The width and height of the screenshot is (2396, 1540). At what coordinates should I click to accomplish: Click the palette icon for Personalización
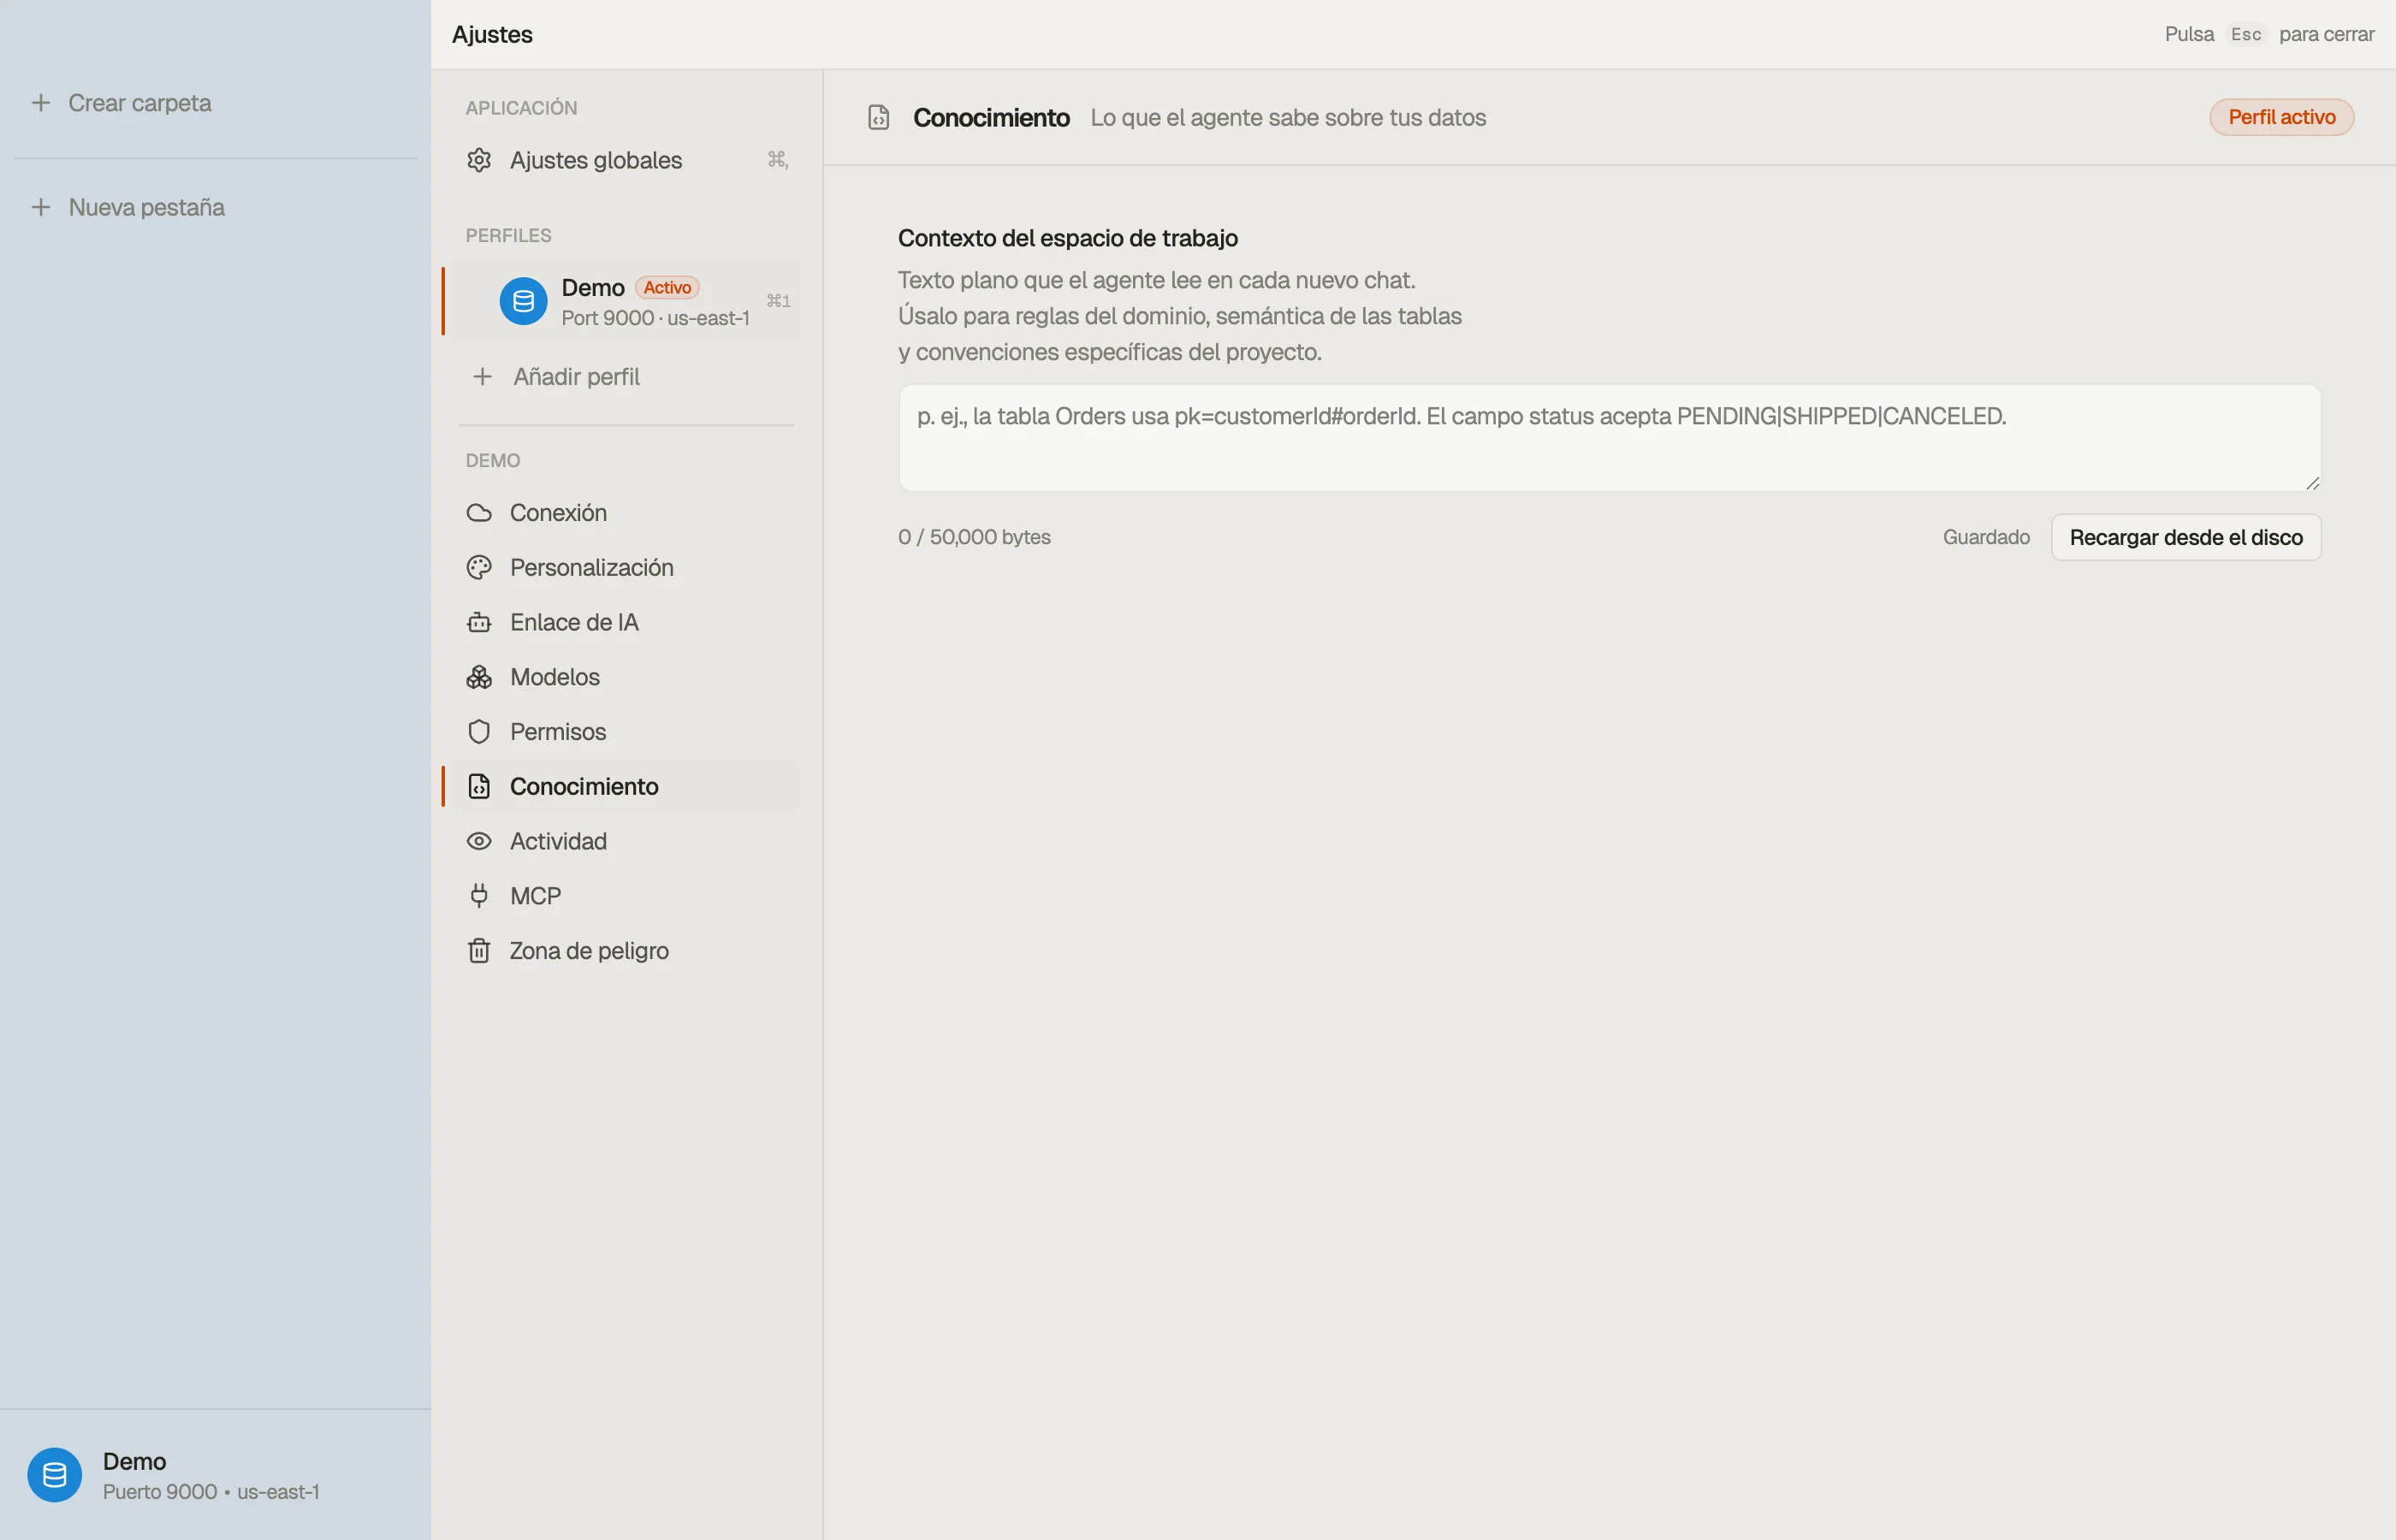[479, 568]
